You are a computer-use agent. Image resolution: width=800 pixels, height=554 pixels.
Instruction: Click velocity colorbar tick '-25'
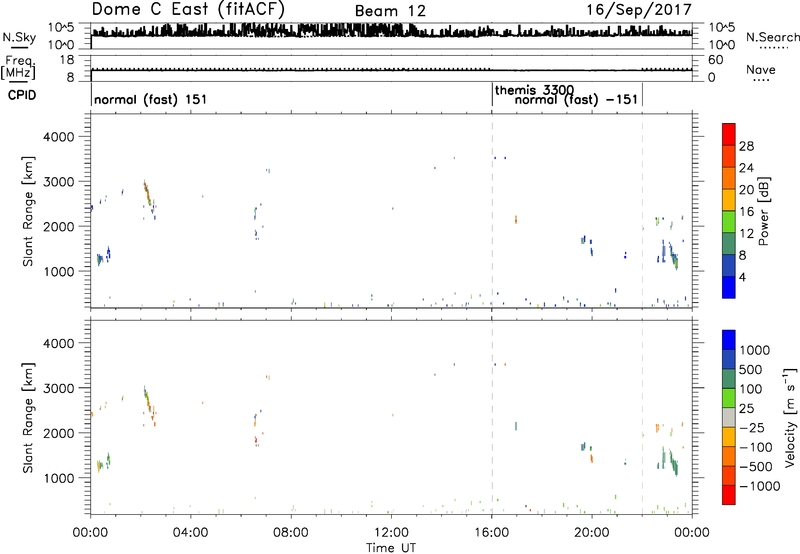click(752, 428)
